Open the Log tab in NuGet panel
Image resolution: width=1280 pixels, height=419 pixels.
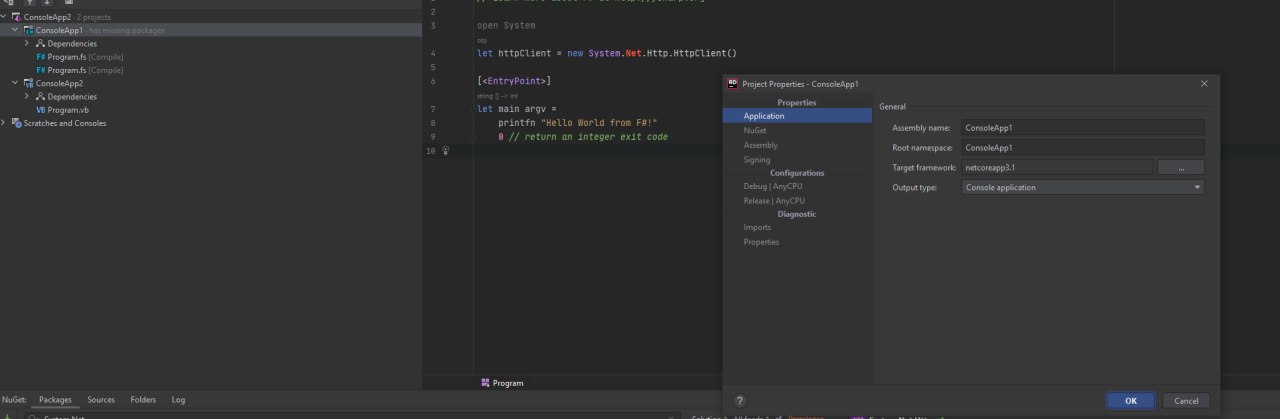pyautogui.click(x=178, y=400)
